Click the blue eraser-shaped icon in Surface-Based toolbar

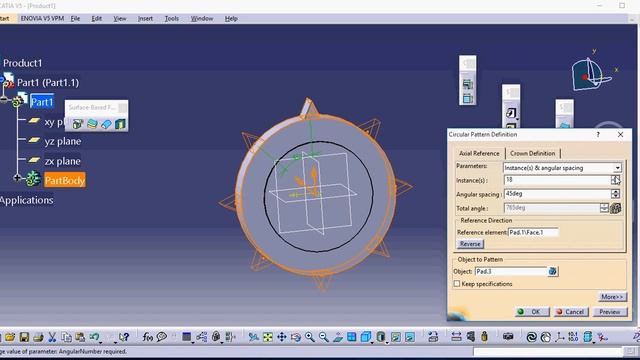tap(106, 124)
